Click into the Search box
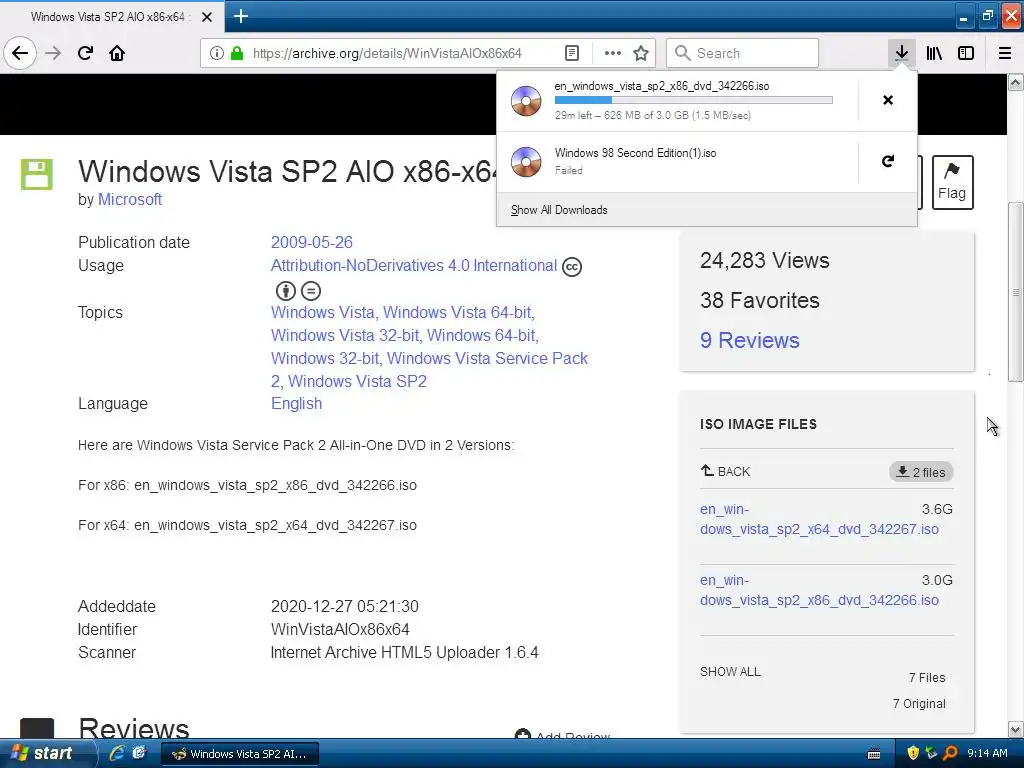1024x768 pixels. (742, 53)
